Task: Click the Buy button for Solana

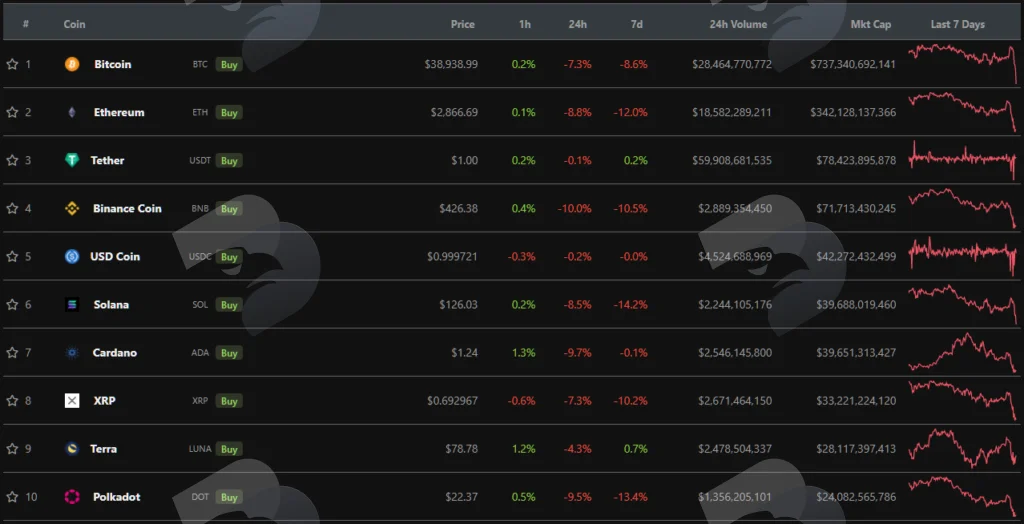Action: 229,305
